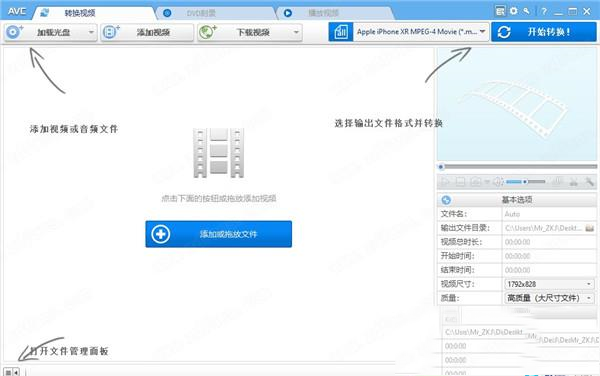Click the 添加视频 add video button

147,32
